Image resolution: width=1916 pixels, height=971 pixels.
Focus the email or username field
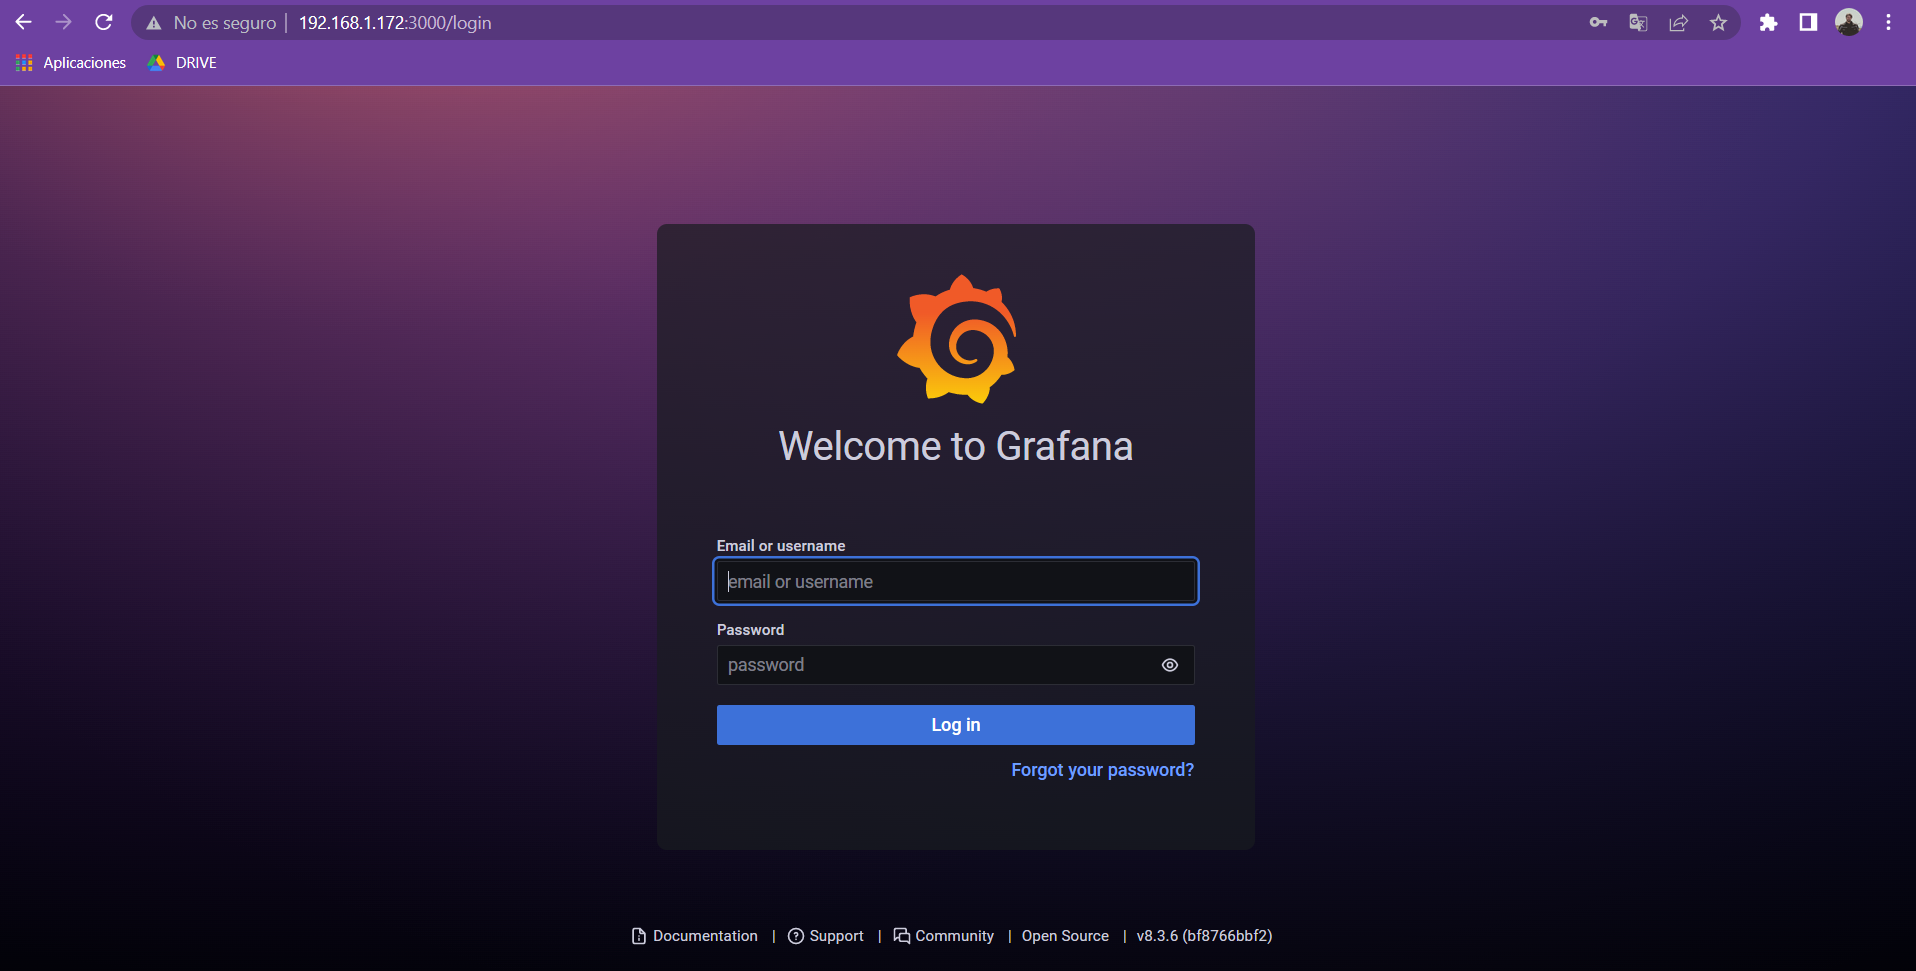[956, 581]
